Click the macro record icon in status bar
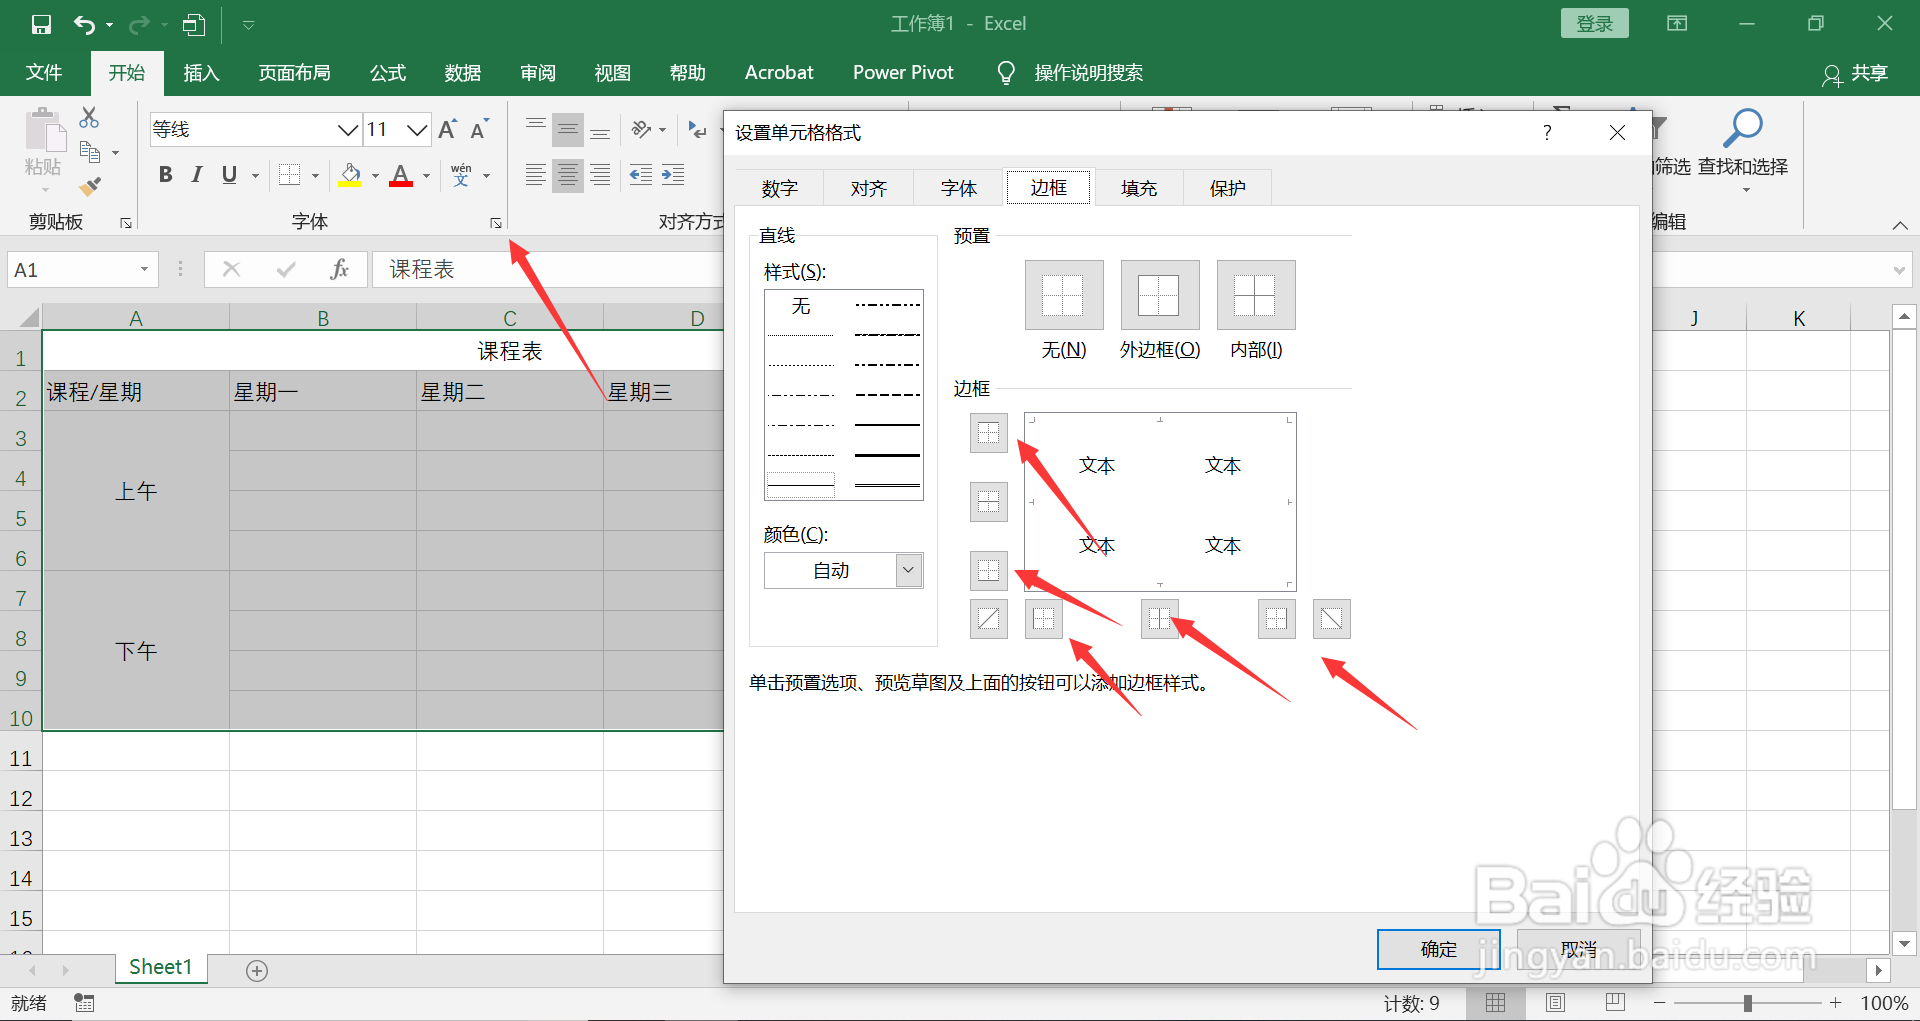This screenshot has width=1920, height=1021. pyautogui.click(x=85, y=1002)
